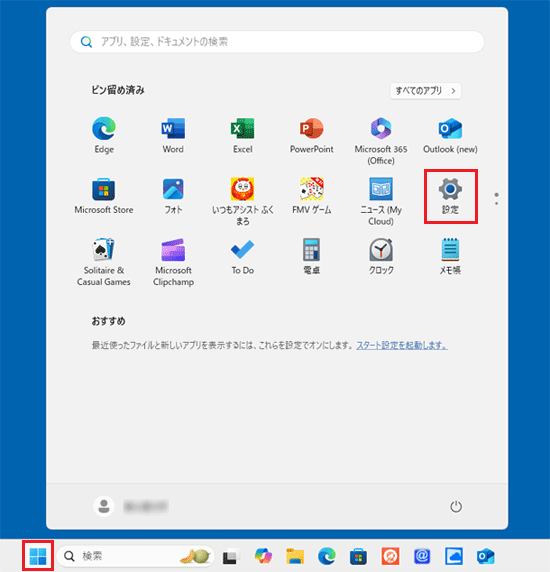This screenshot has height=572, width=550.
Task: Open the @ mail app on taskbar
Action: [422, 556]
